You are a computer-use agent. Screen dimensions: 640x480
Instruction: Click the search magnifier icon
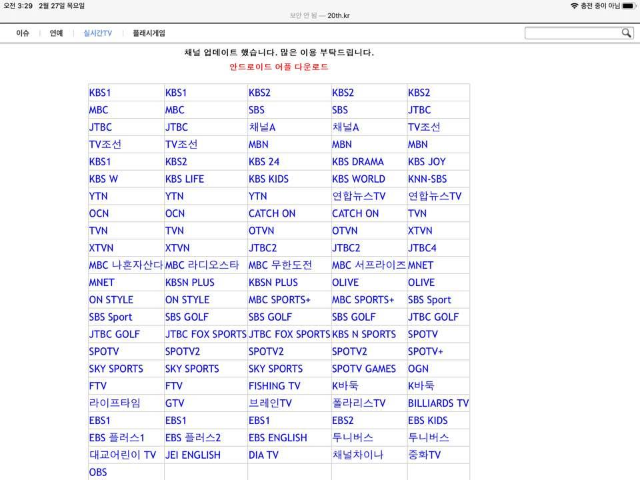(x=626, y=33)
